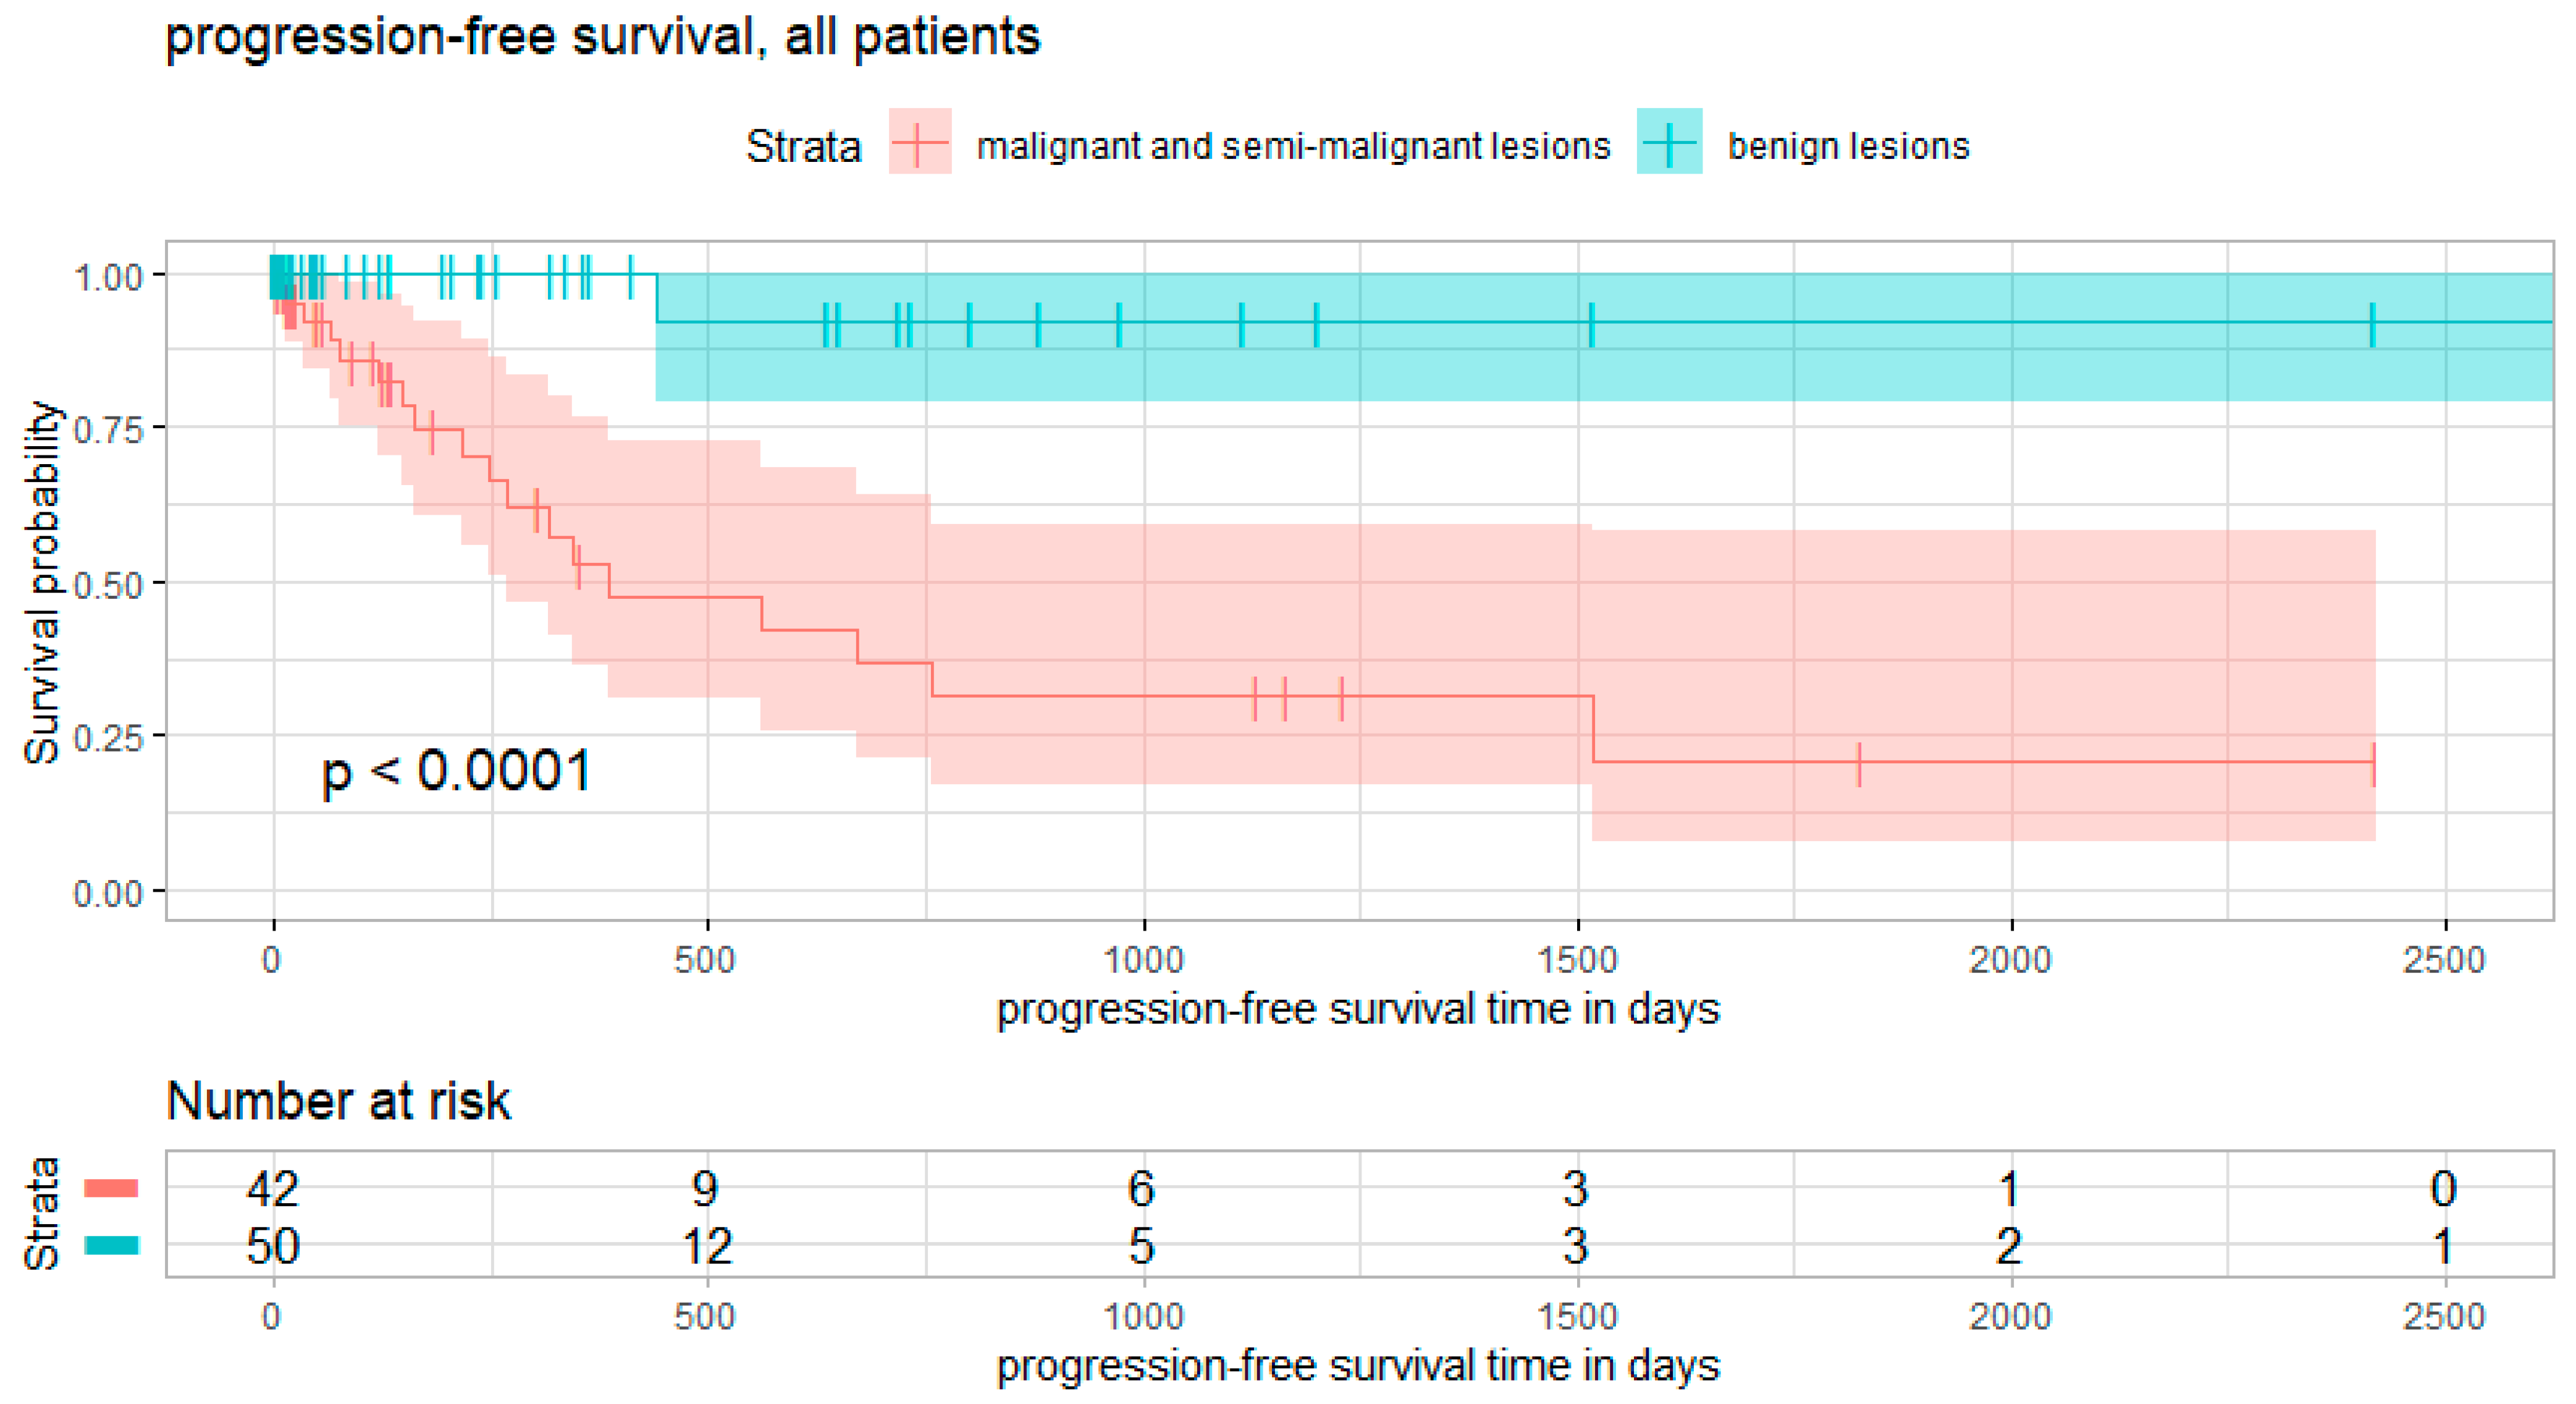Click the "Strata" legend title at top
The width and height of the screenshot is (2576, 1404).
click(803, 147)
